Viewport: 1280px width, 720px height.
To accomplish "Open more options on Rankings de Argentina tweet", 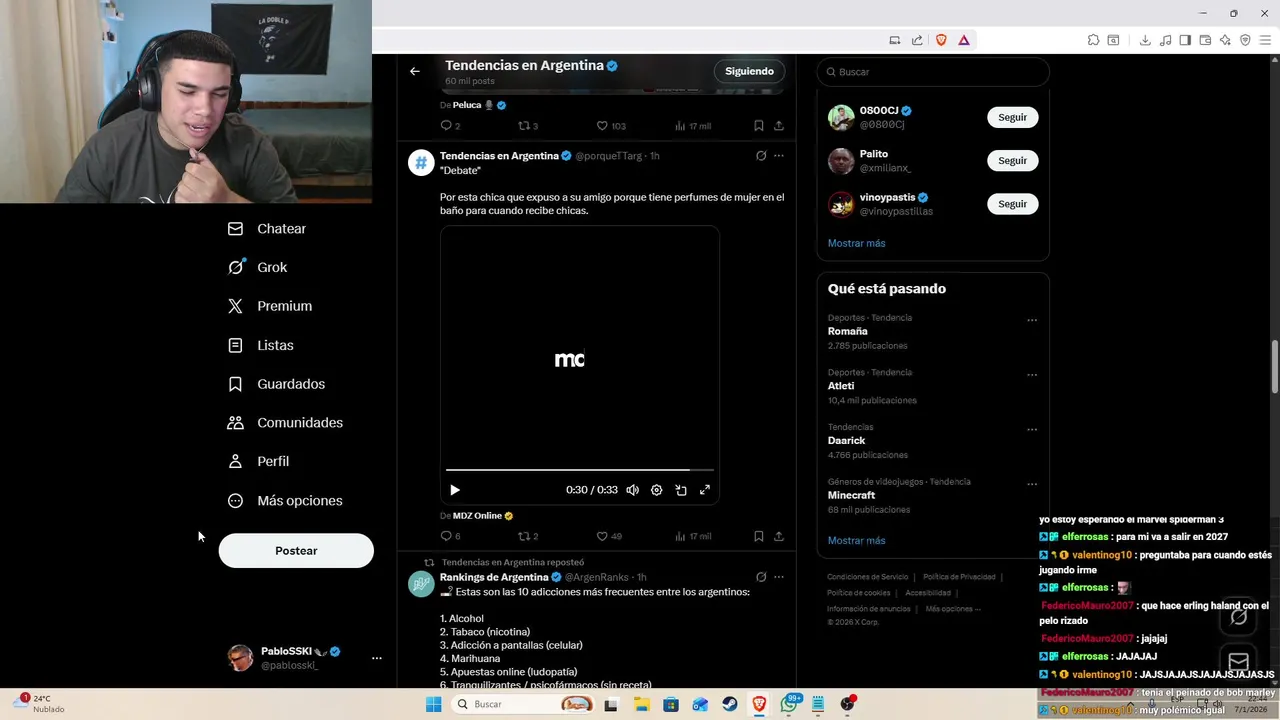I will [x=779, y=577].
